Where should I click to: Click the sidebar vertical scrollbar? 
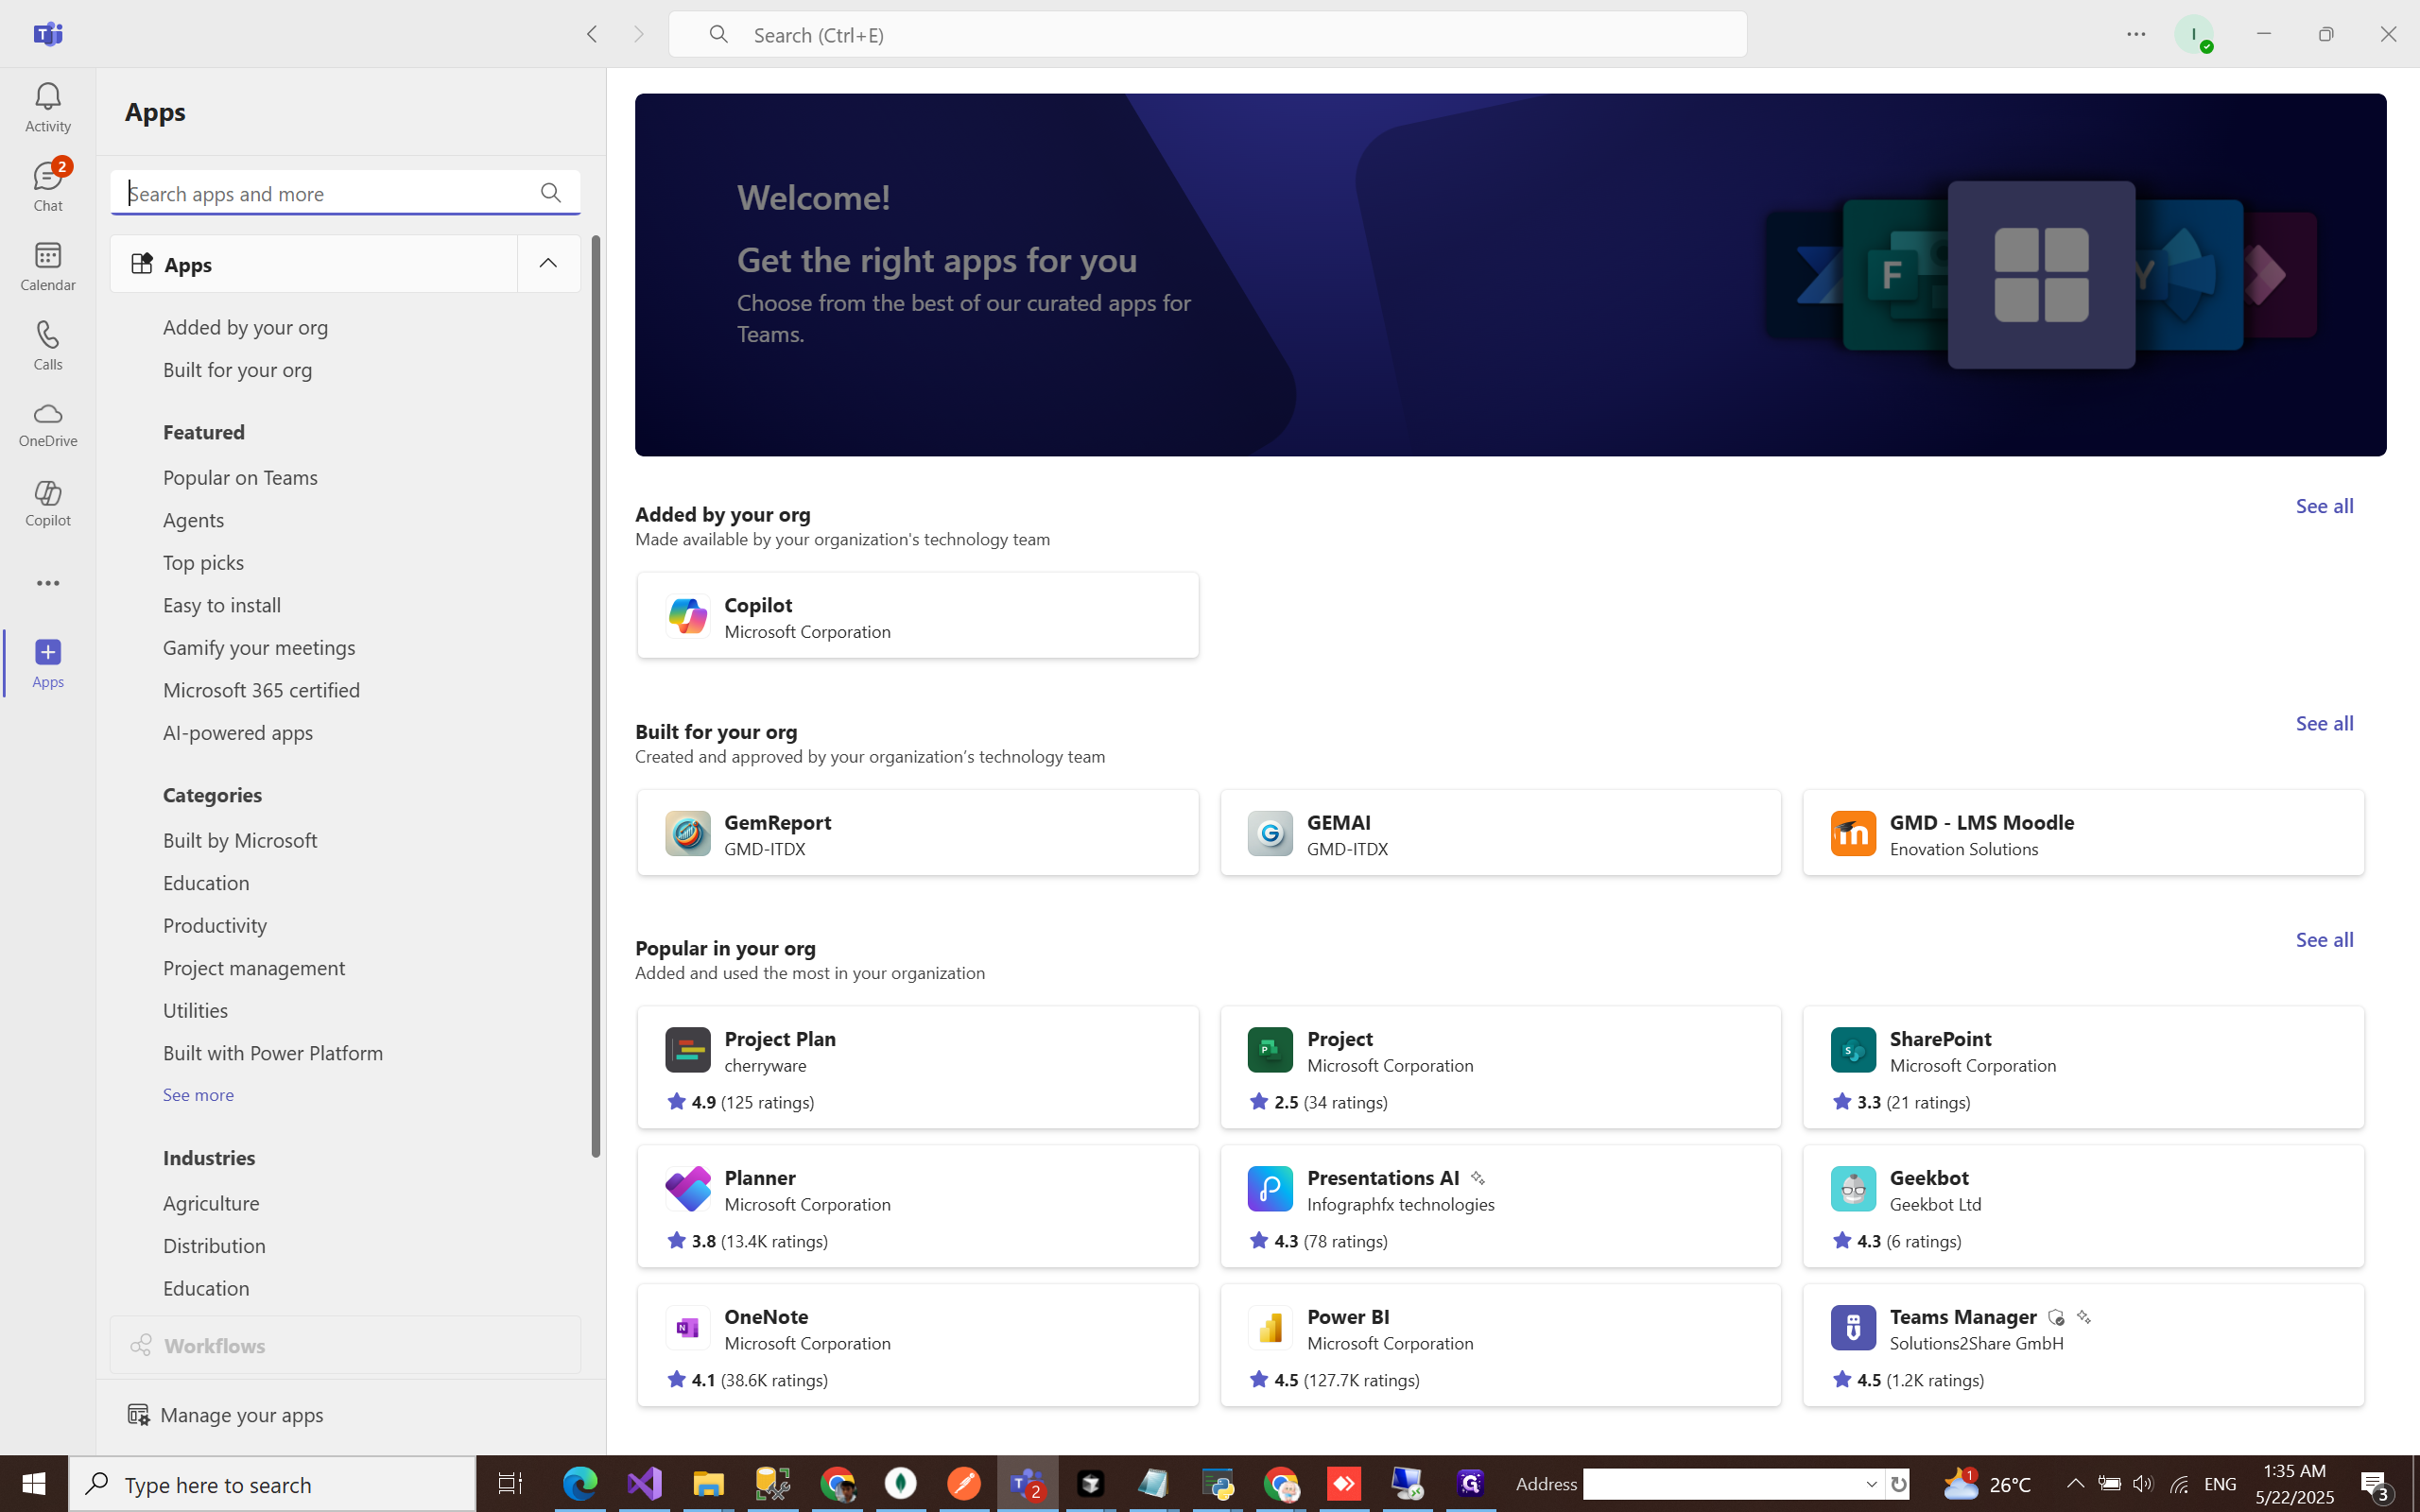click(x=596, y=697)
